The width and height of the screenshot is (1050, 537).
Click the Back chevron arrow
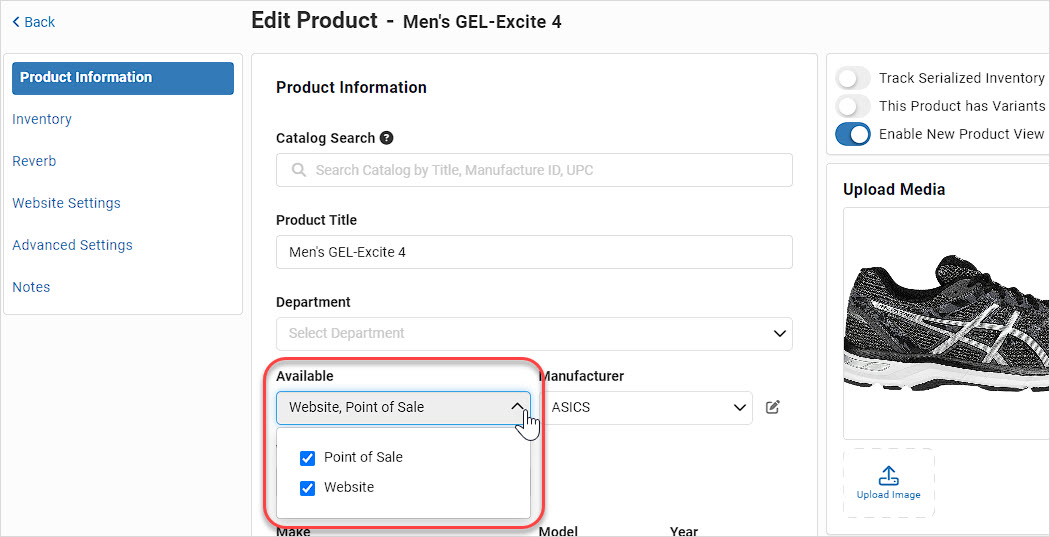(x=16, y=22)
